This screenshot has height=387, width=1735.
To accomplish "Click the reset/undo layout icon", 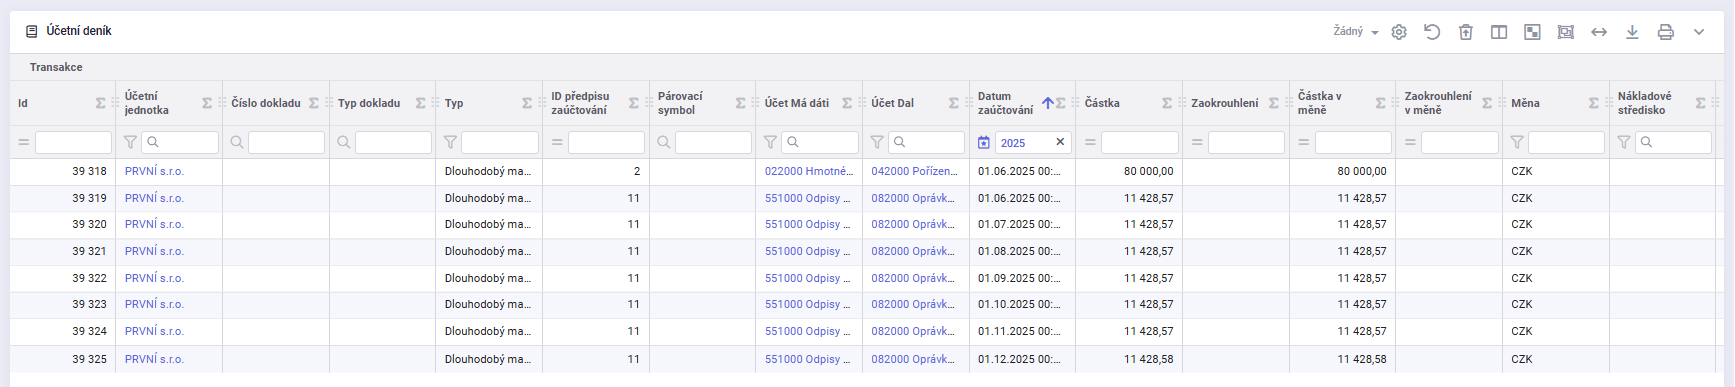I will click(1432, 32).
